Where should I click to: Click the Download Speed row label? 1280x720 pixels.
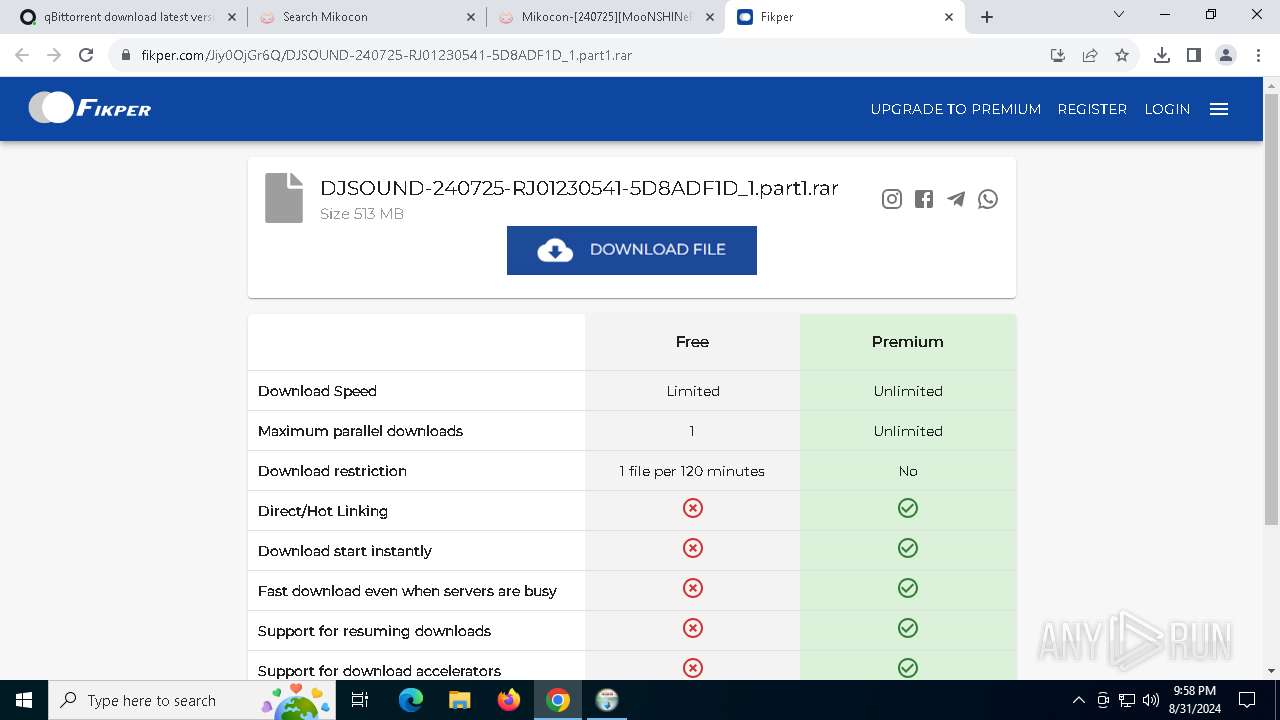click(317, 391)
